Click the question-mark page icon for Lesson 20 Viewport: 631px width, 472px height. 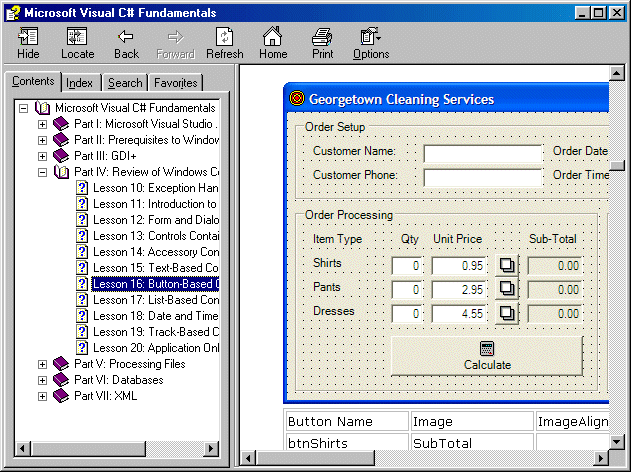point(82,348)
